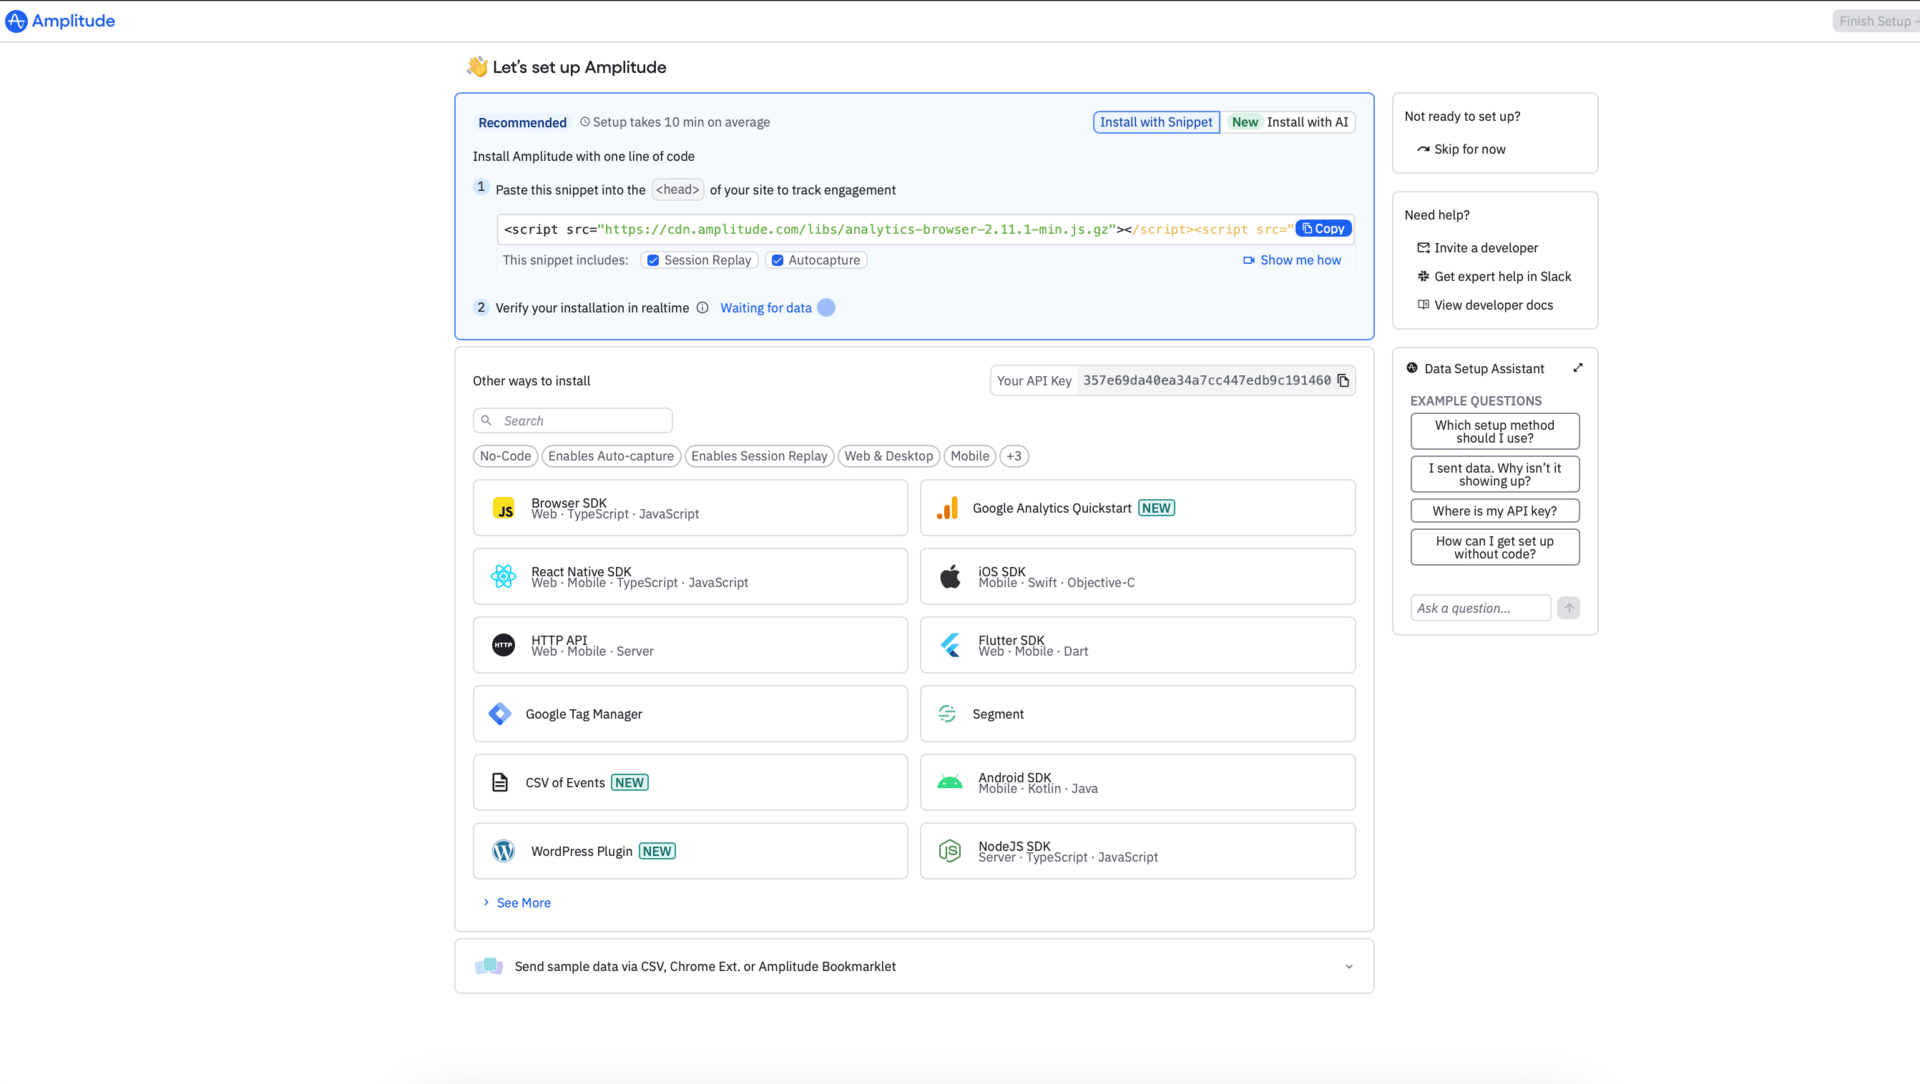Screen dimensions: 1920x1084
Task: Select the API key value text
Action: [x=1207, y=381]
